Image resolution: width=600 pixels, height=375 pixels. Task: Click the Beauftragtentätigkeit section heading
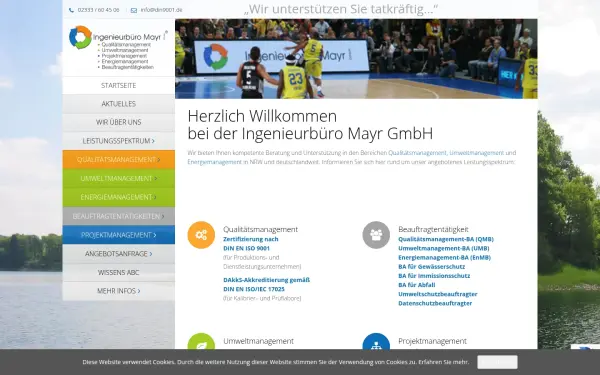pos(433,229)
